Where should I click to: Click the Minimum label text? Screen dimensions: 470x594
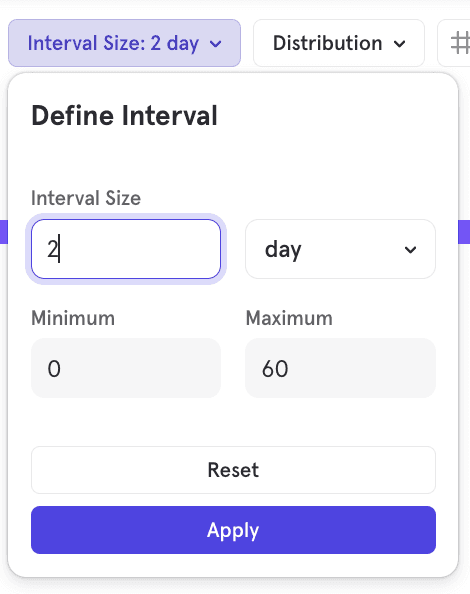(x=73, y=318)
